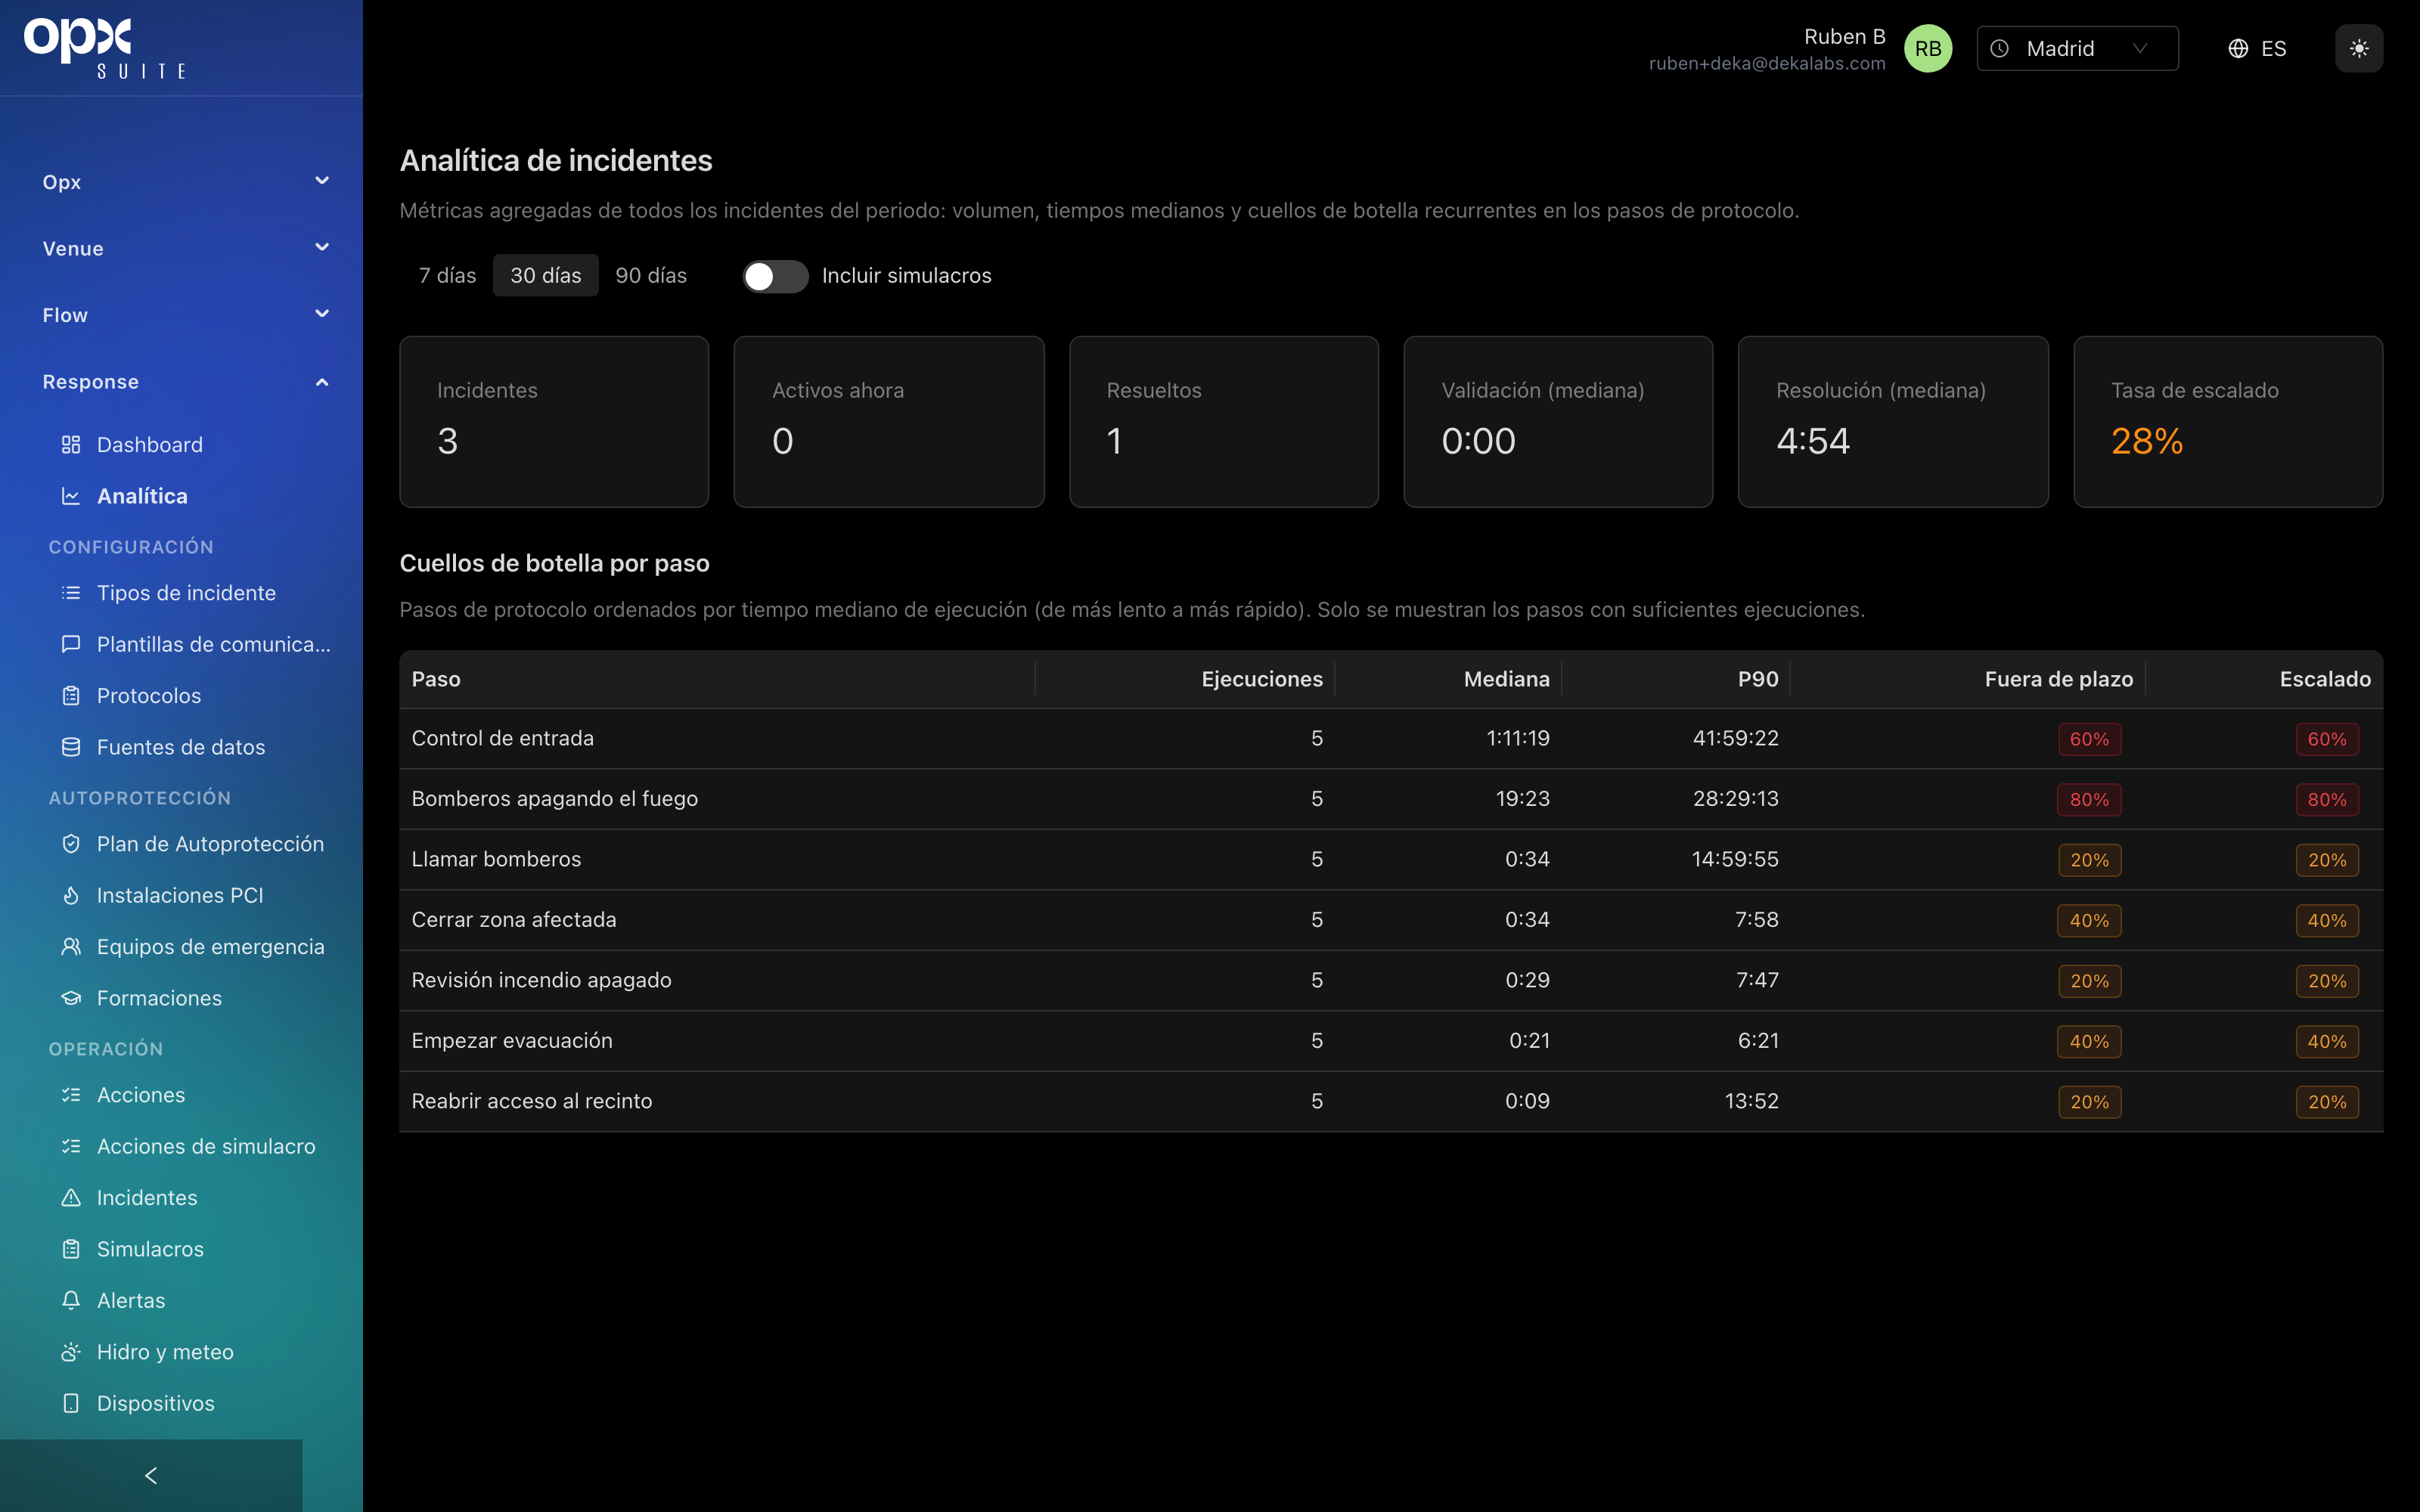Click the Protocolos clipboard icon

(x=71, y=696)
